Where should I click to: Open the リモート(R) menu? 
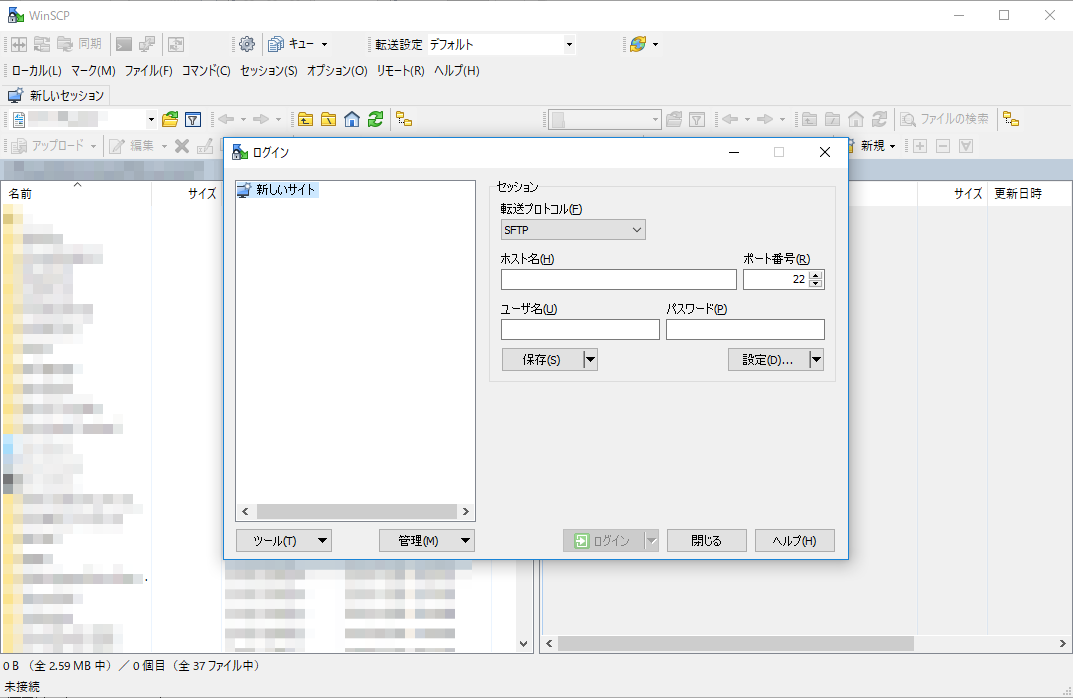(400, 70)
